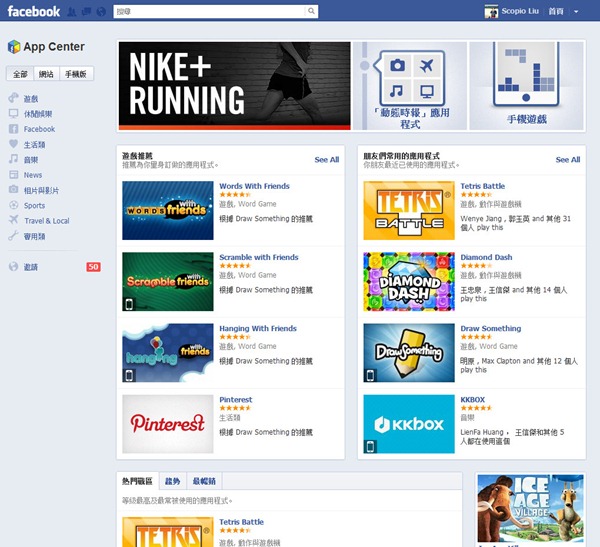Click the star rating under Pinterest
The height and width of the screenshot is (547, 600).
pos(235,408)
